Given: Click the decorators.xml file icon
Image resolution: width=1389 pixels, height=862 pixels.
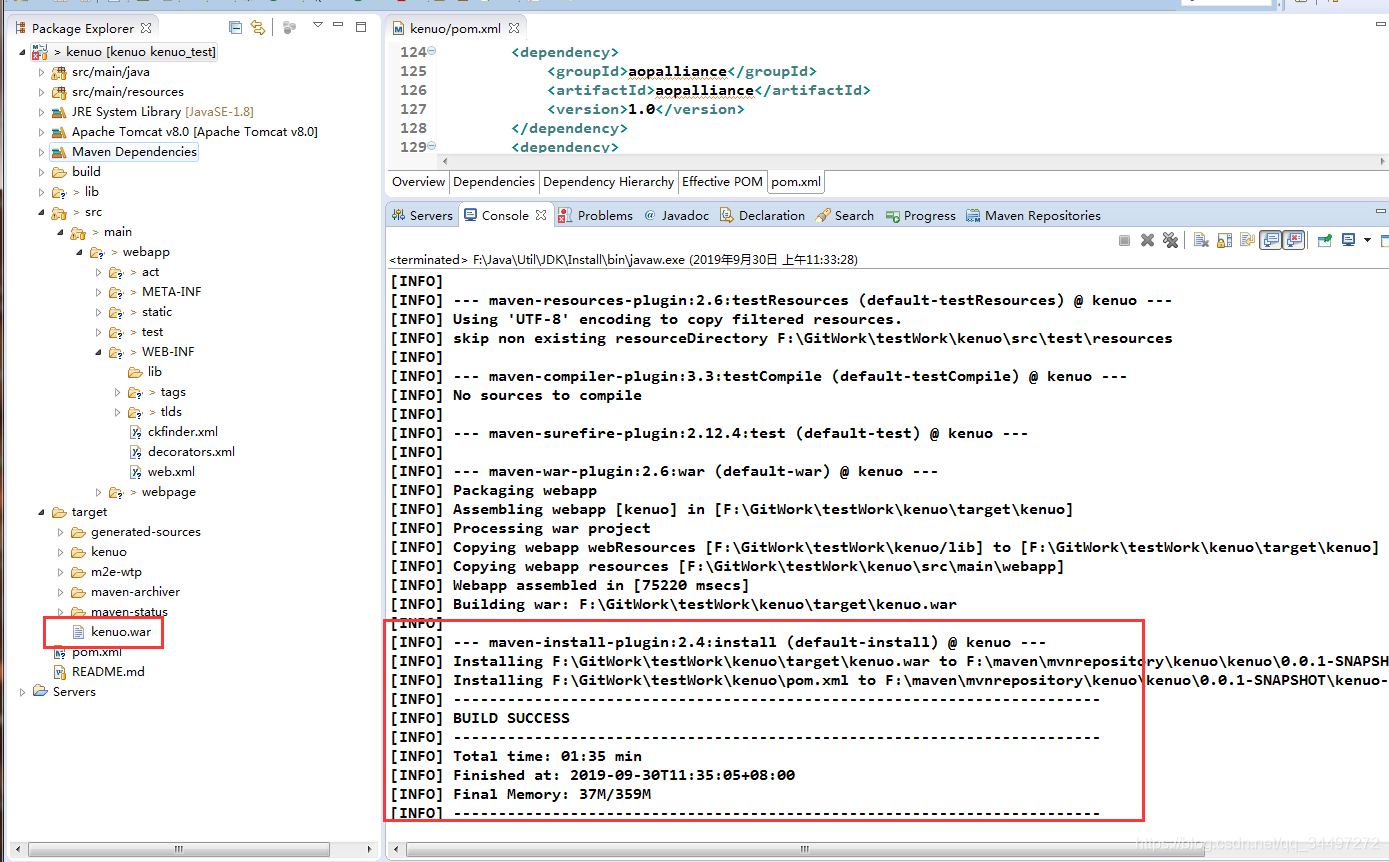Looking at the screenshot, I should (136, 452).
